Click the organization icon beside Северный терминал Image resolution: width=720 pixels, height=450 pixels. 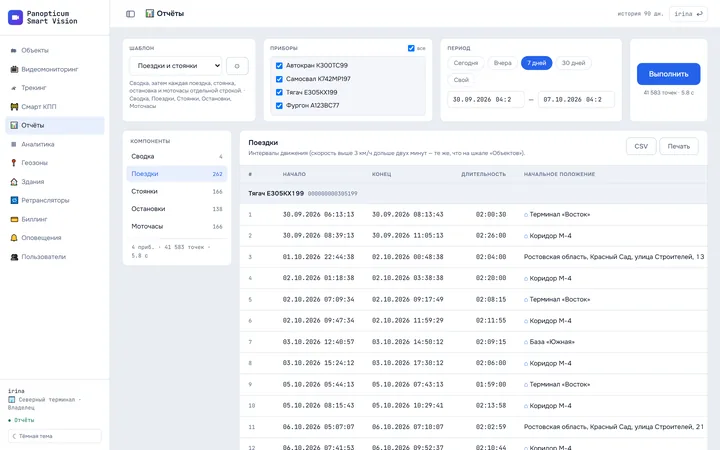tap(11, 399)
